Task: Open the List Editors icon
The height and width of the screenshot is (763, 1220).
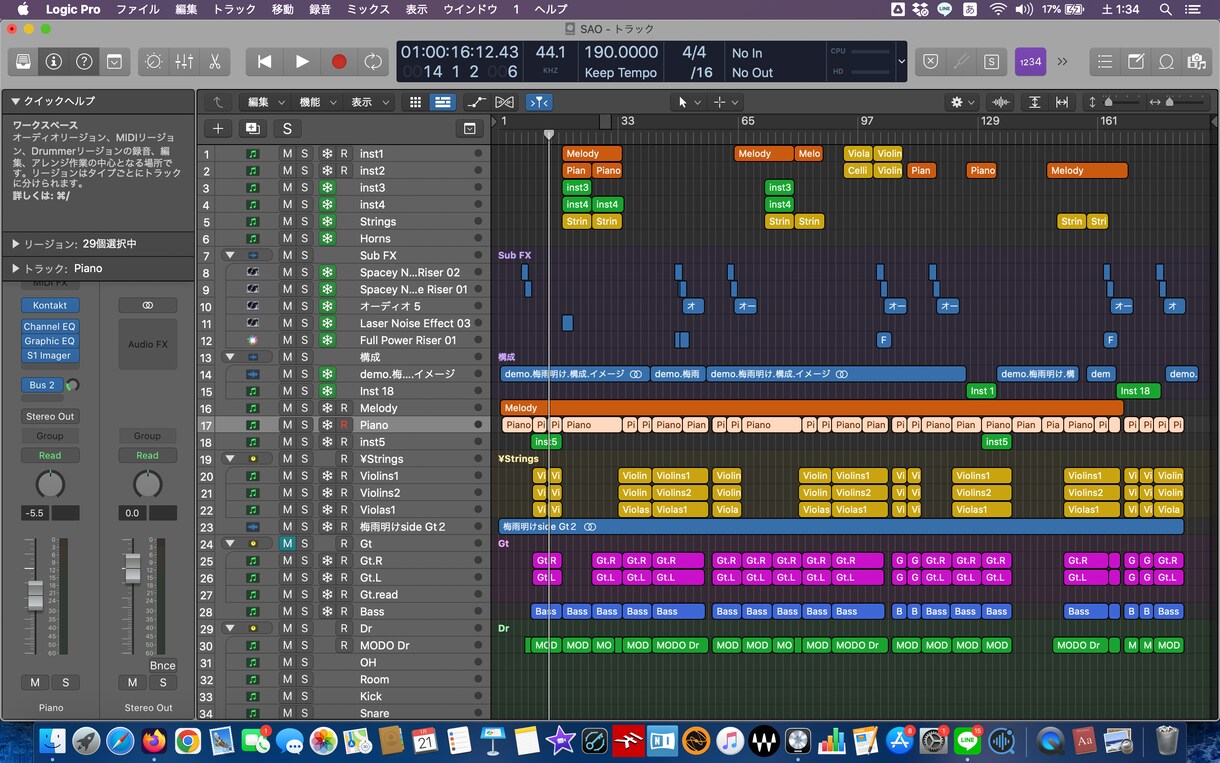Action: pos(1104,62)
